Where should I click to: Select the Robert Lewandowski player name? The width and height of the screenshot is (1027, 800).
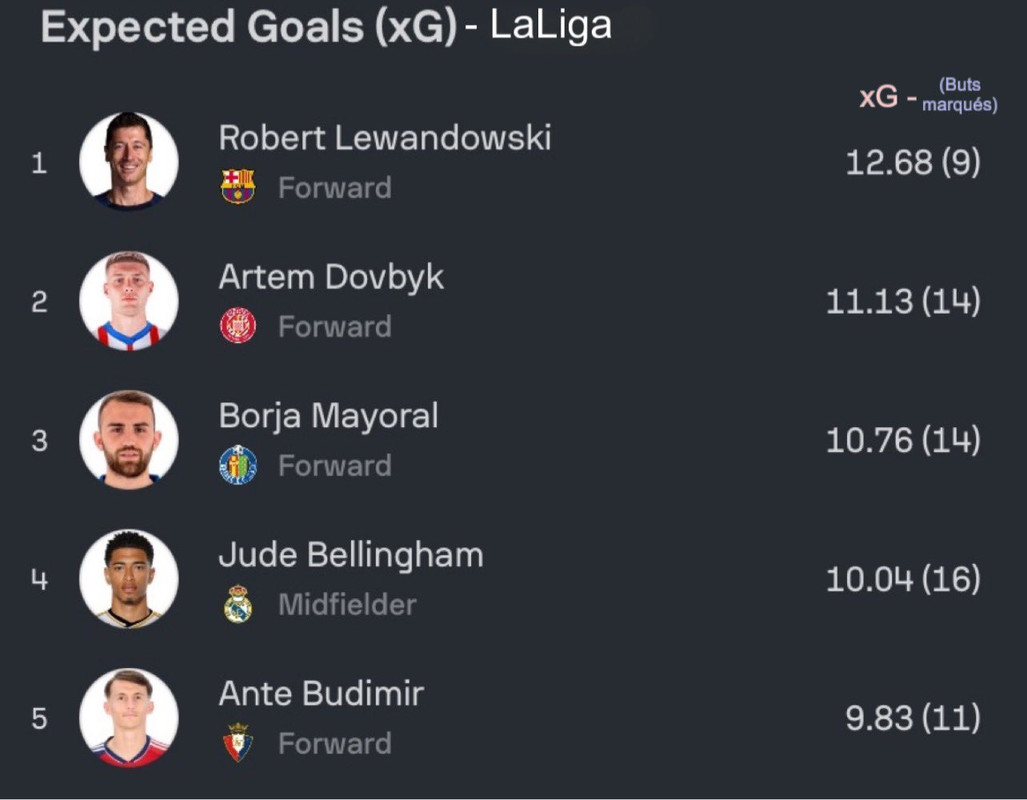pyautogui.click(x=385, y=138)
